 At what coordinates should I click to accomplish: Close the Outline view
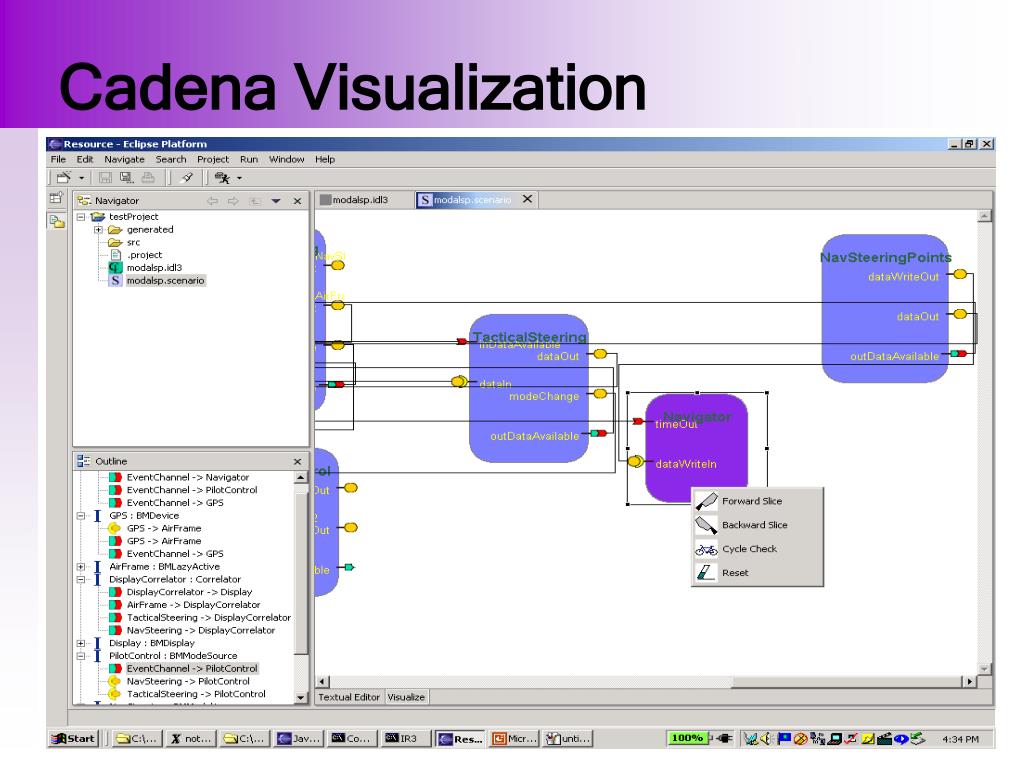point(297,462)
